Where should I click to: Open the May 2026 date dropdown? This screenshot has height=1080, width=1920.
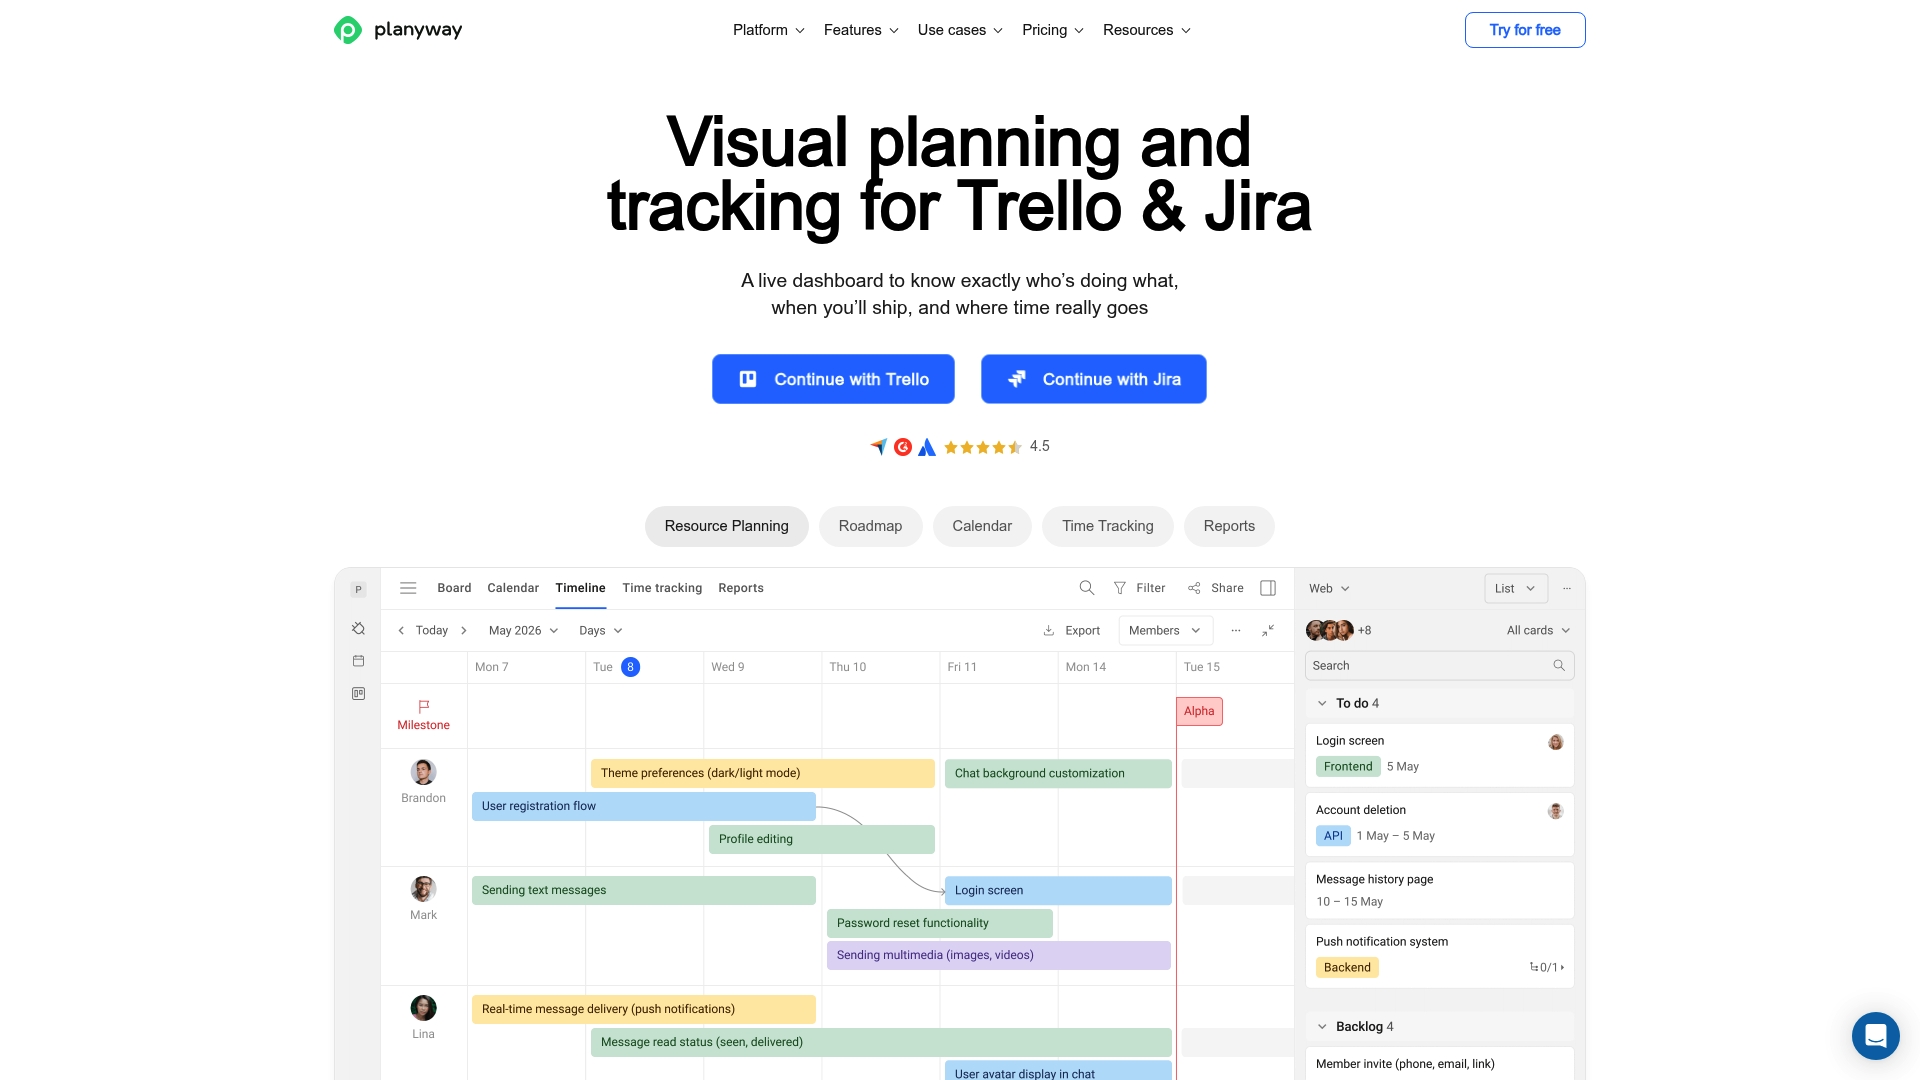pos(522,630)
